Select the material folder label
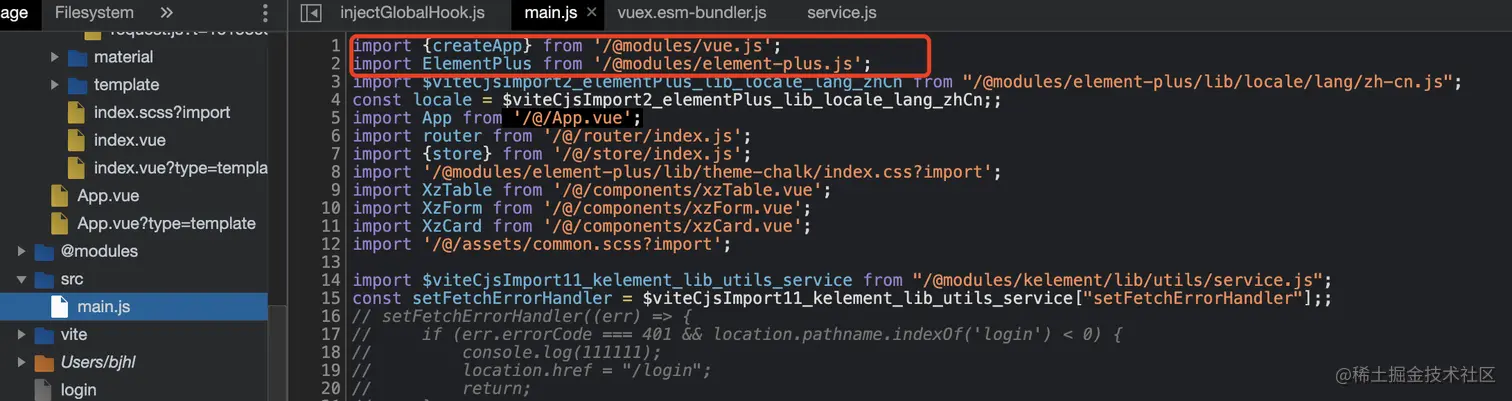1512x401 pixels. pyautogui.click(x=123, y=57)
